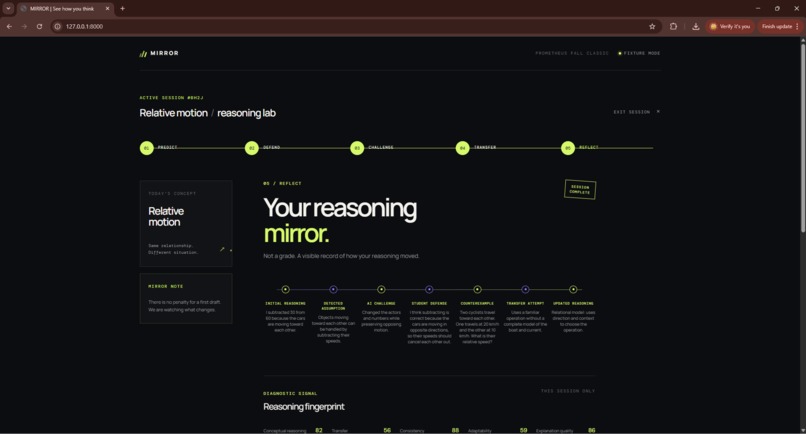
Task: Click the Counterexample timeline node
Action: pos(477,290)
